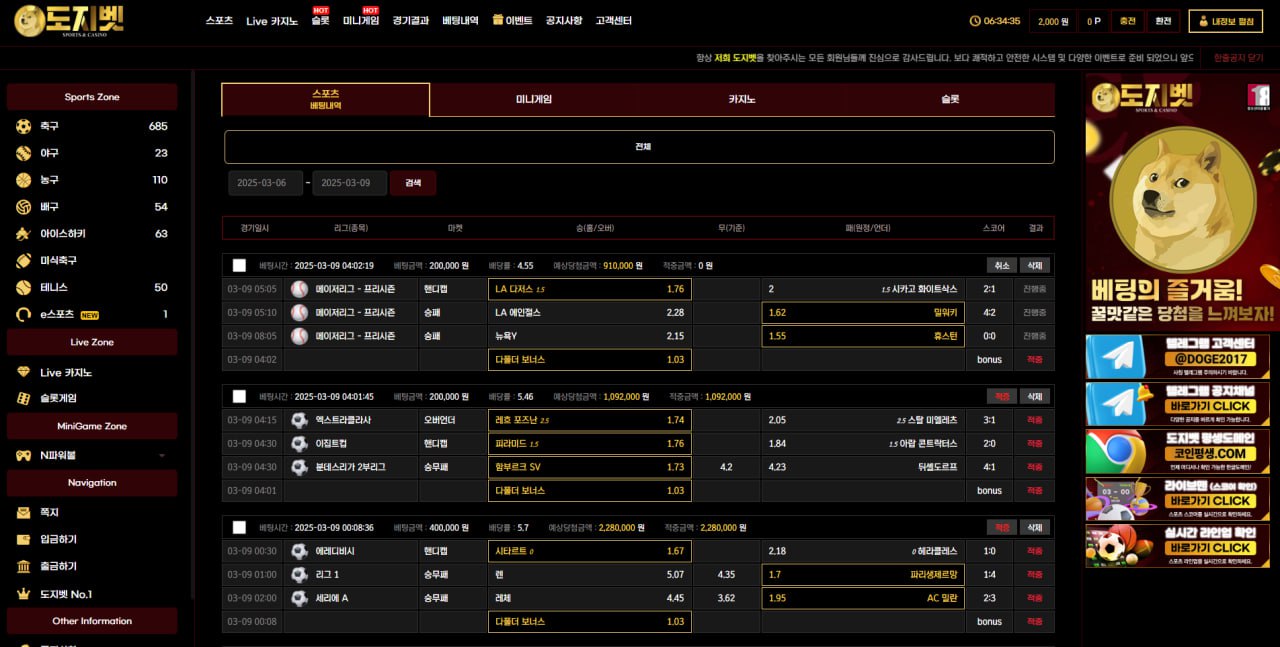Open the 전체 filter selector box
This screenshot has width=1280, height=647.
[639, 147]
